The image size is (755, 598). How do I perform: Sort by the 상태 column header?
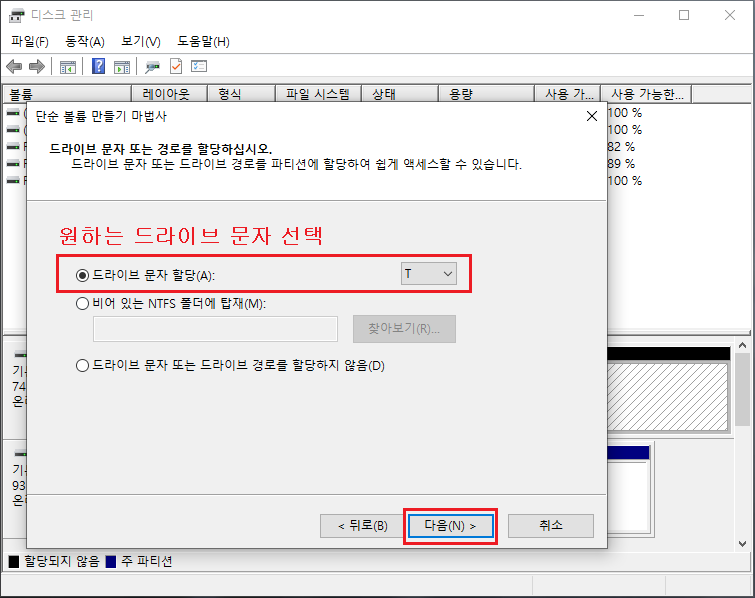400,94
